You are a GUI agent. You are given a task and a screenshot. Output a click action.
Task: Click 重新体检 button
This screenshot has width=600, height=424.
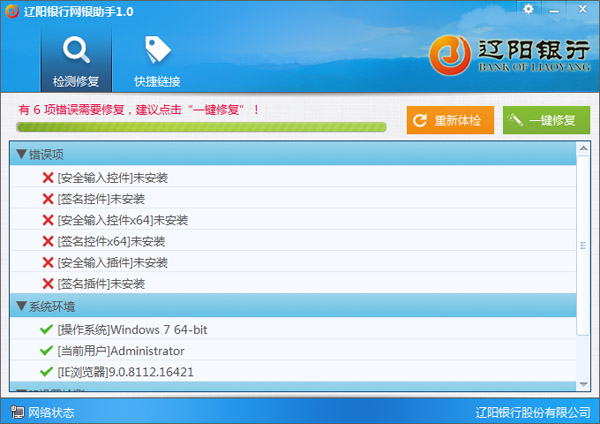click(x=450, y=120)
